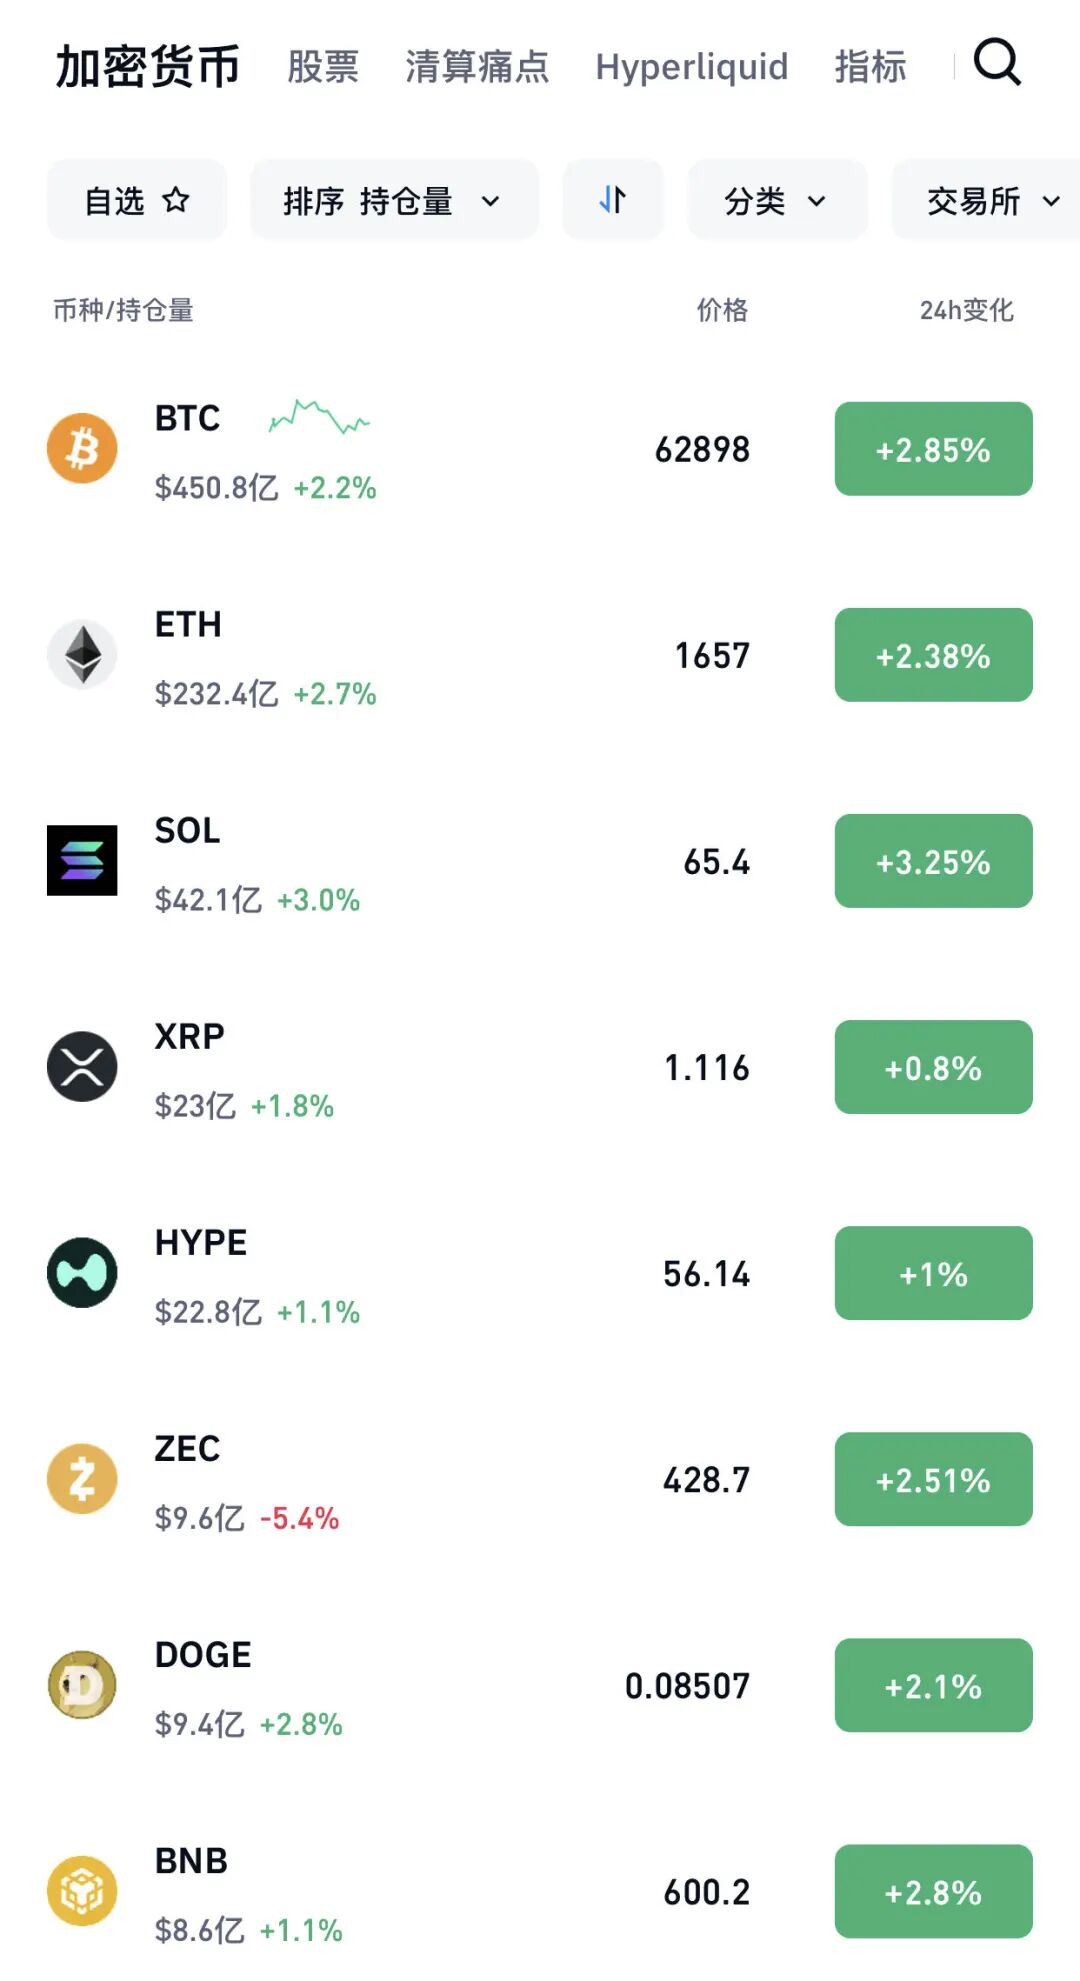Switch to the 股票 tab
Viewport: 1080px width, 1981px height.
[323, 67]
